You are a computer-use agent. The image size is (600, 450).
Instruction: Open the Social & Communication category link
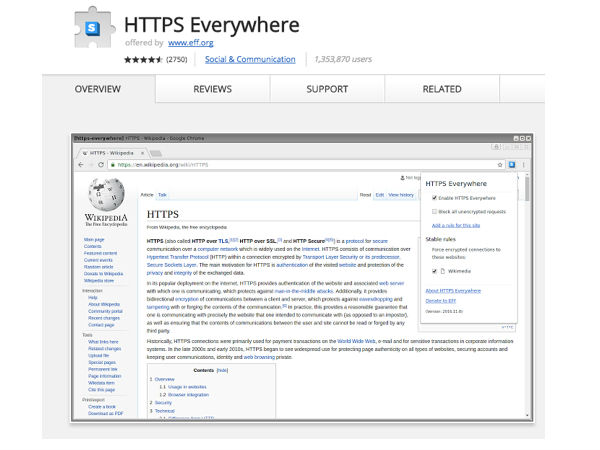pos(250,59)
